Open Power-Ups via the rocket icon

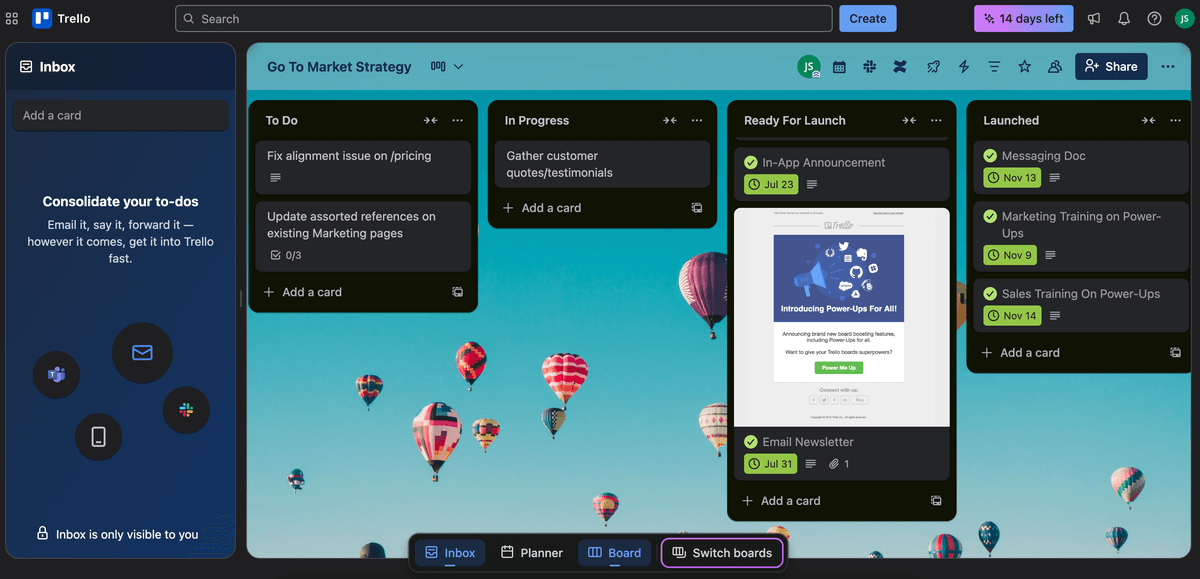pyautogui.click(x=933, y=66)
